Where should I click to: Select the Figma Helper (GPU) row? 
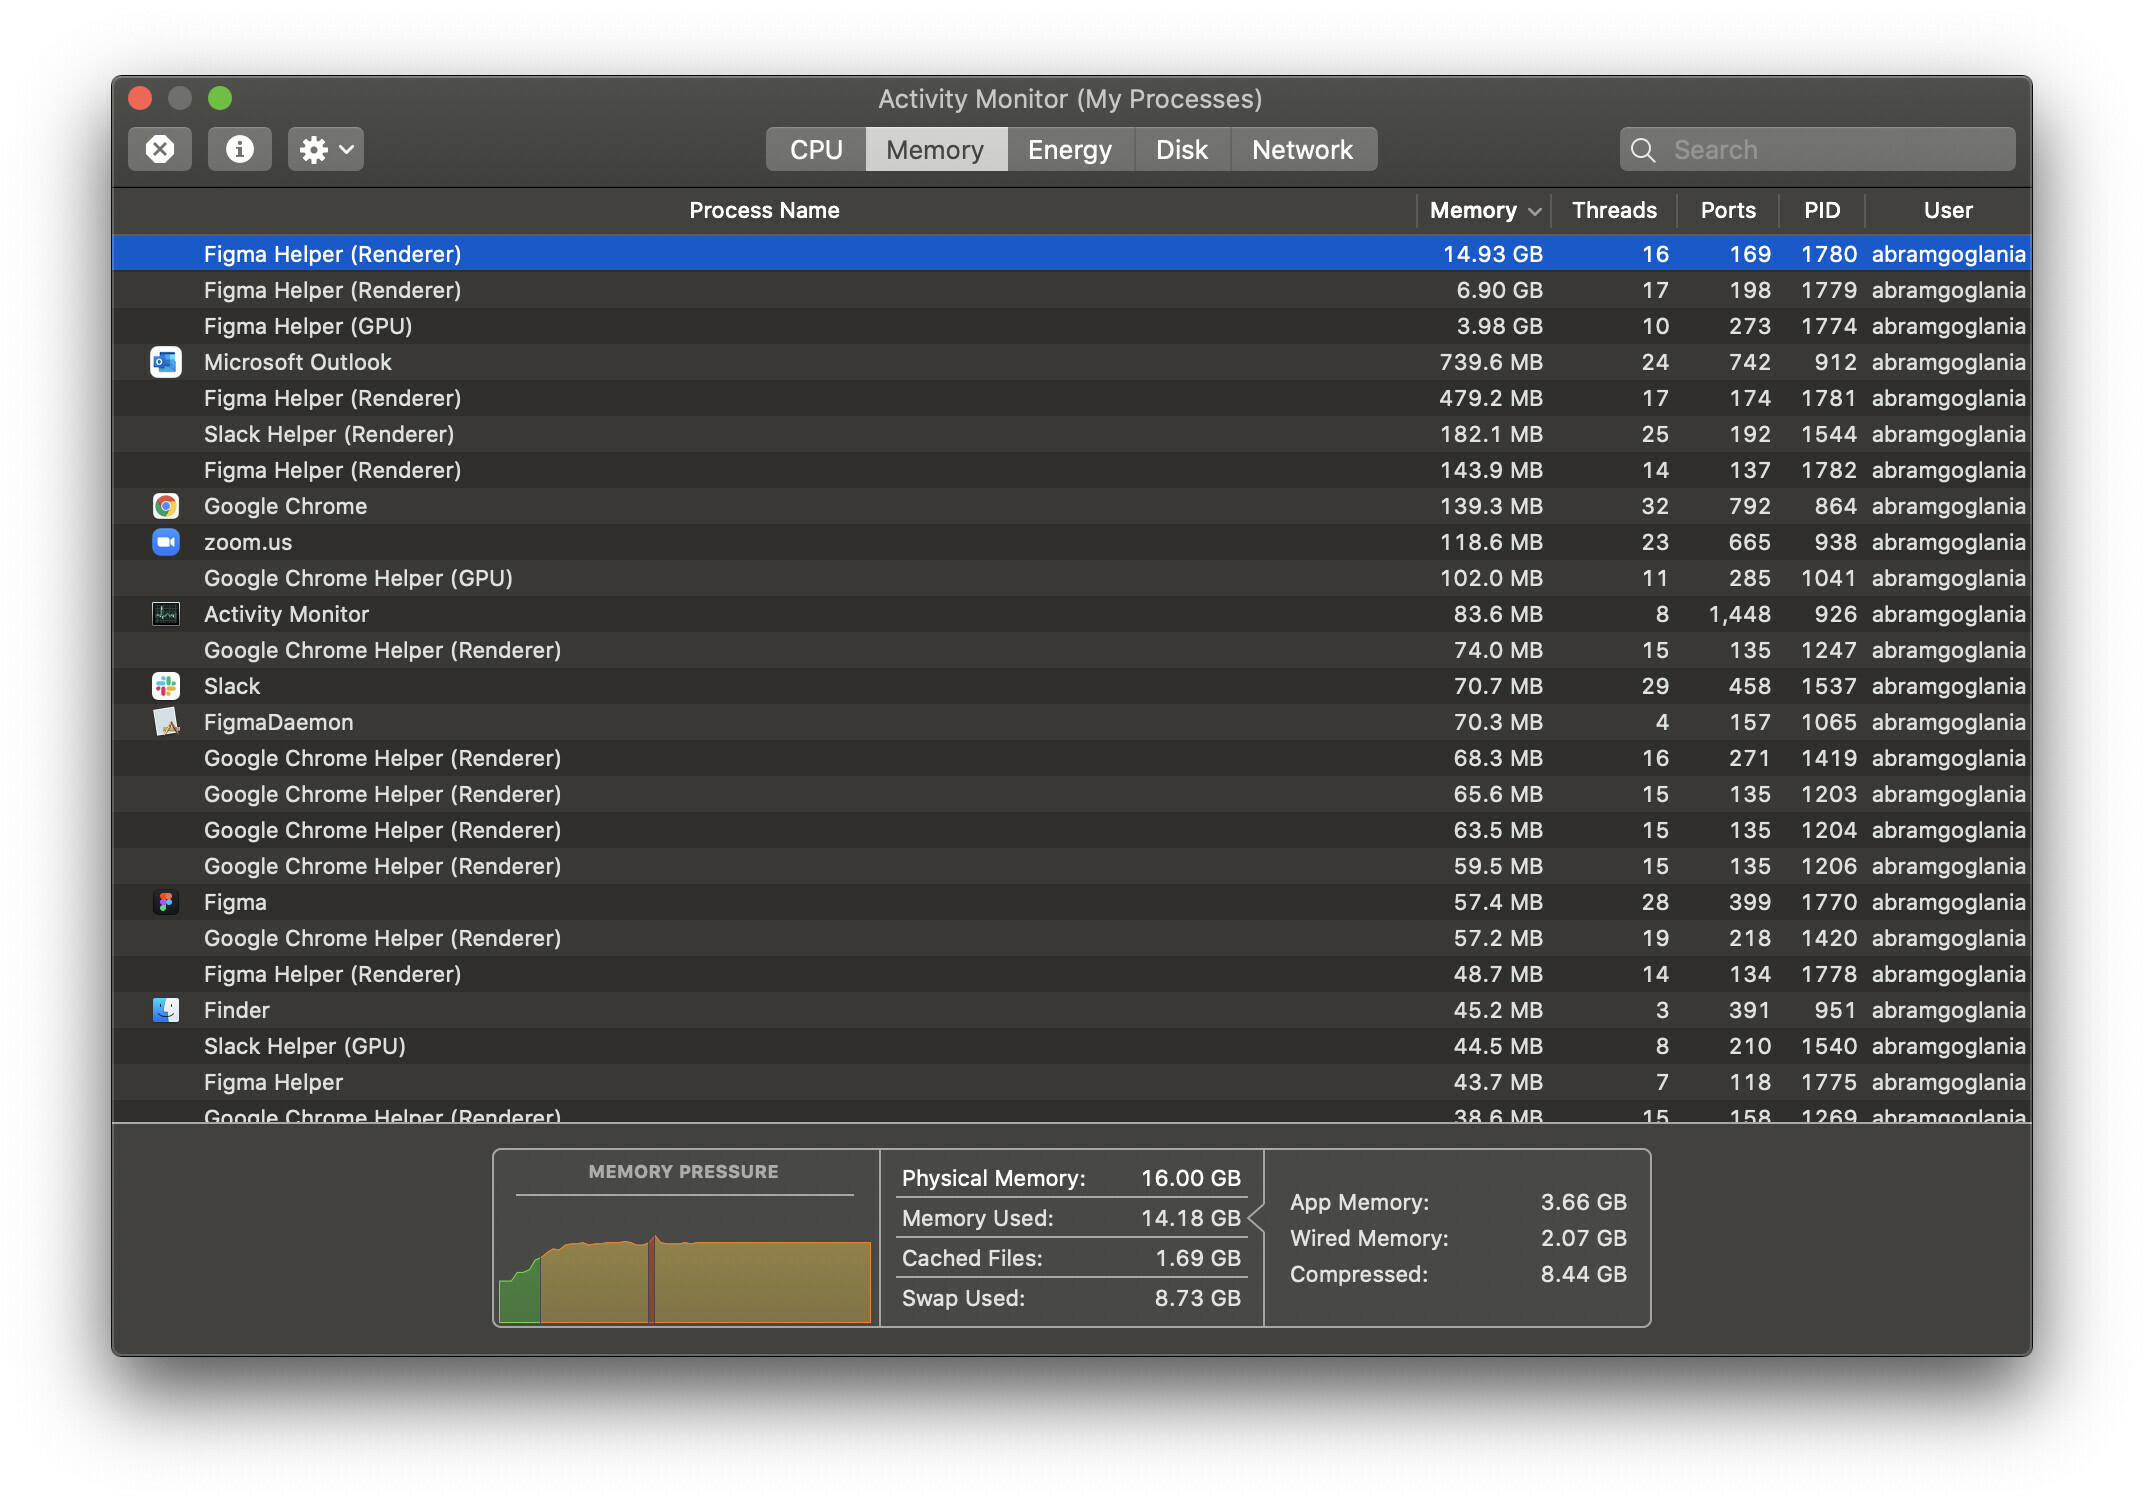1072,326
